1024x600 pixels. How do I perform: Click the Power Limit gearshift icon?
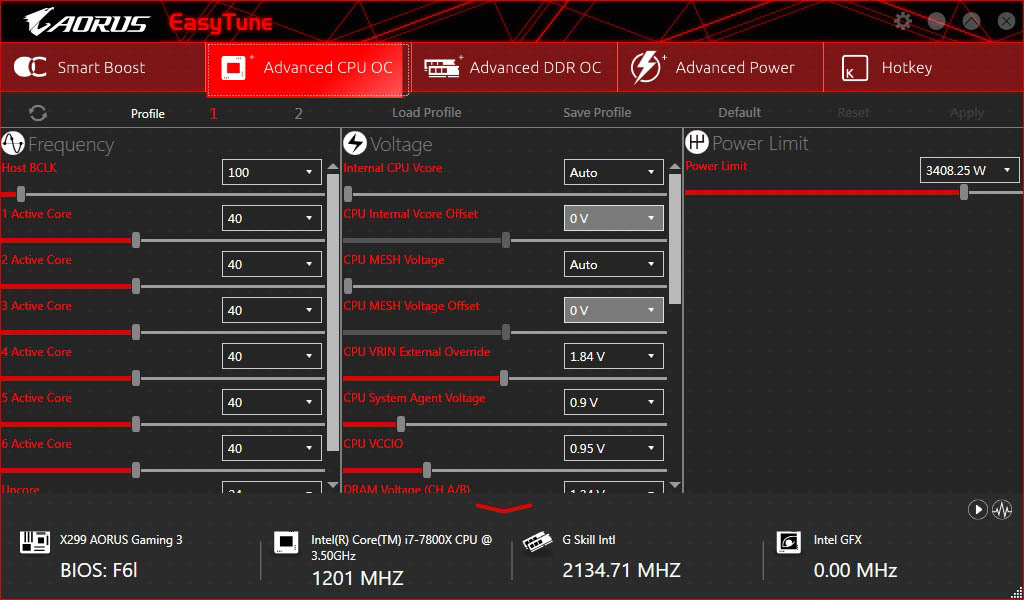tap(696, 142)
